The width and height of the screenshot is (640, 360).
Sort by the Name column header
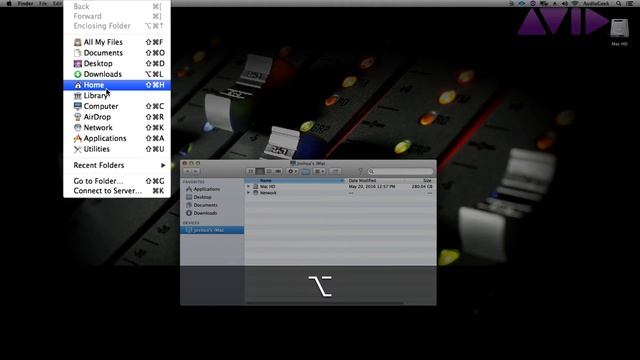(295, 180)
